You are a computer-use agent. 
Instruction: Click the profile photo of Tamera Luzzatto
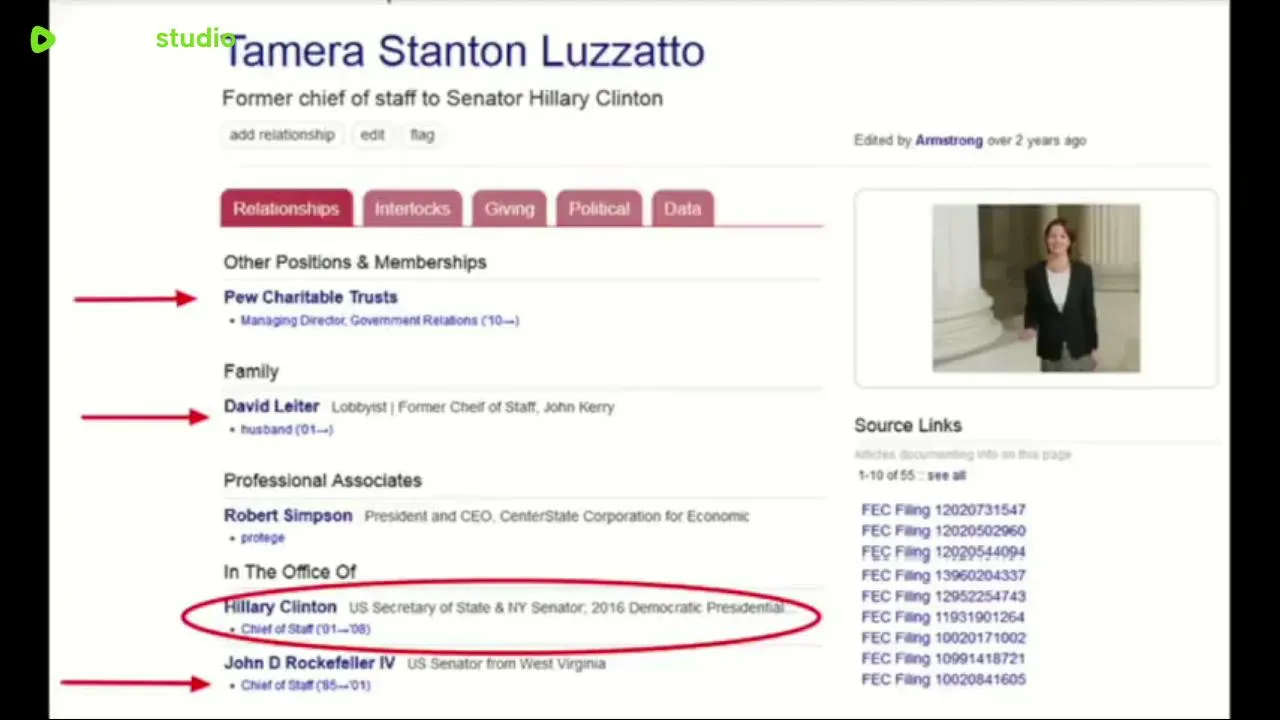click(1036, 288)
